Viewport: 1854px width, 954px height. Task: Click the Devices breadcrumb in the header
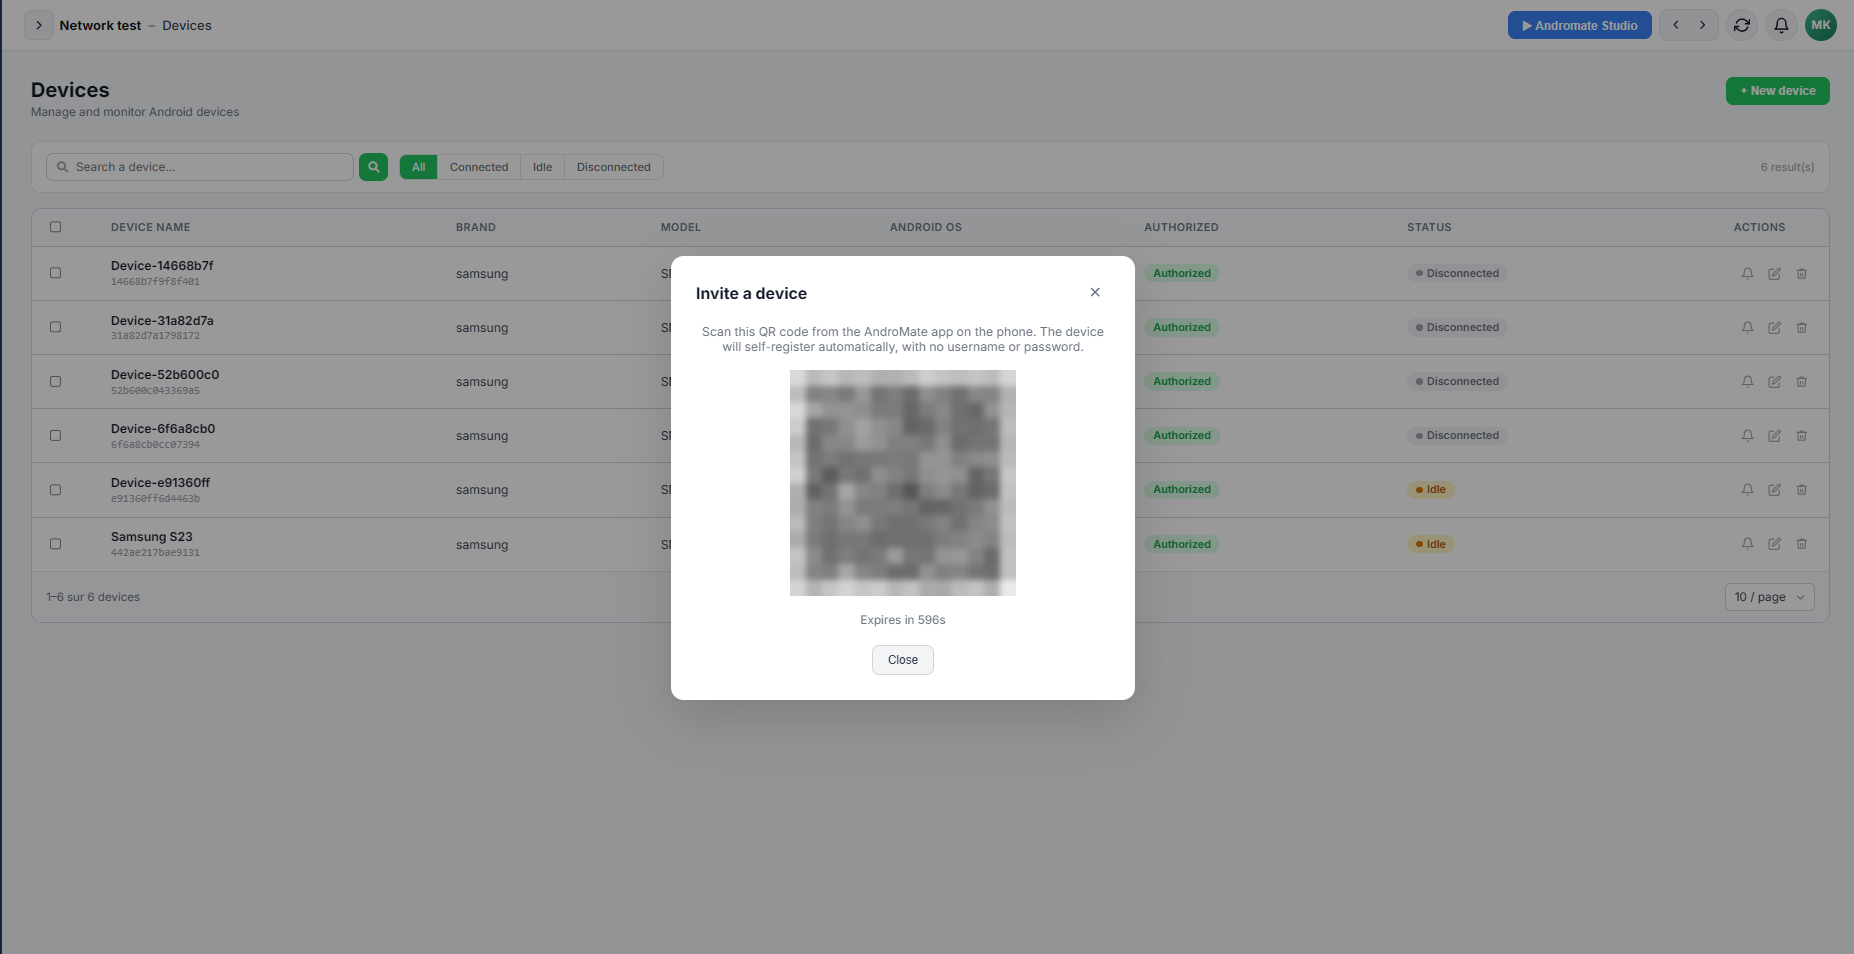[187, 25]
